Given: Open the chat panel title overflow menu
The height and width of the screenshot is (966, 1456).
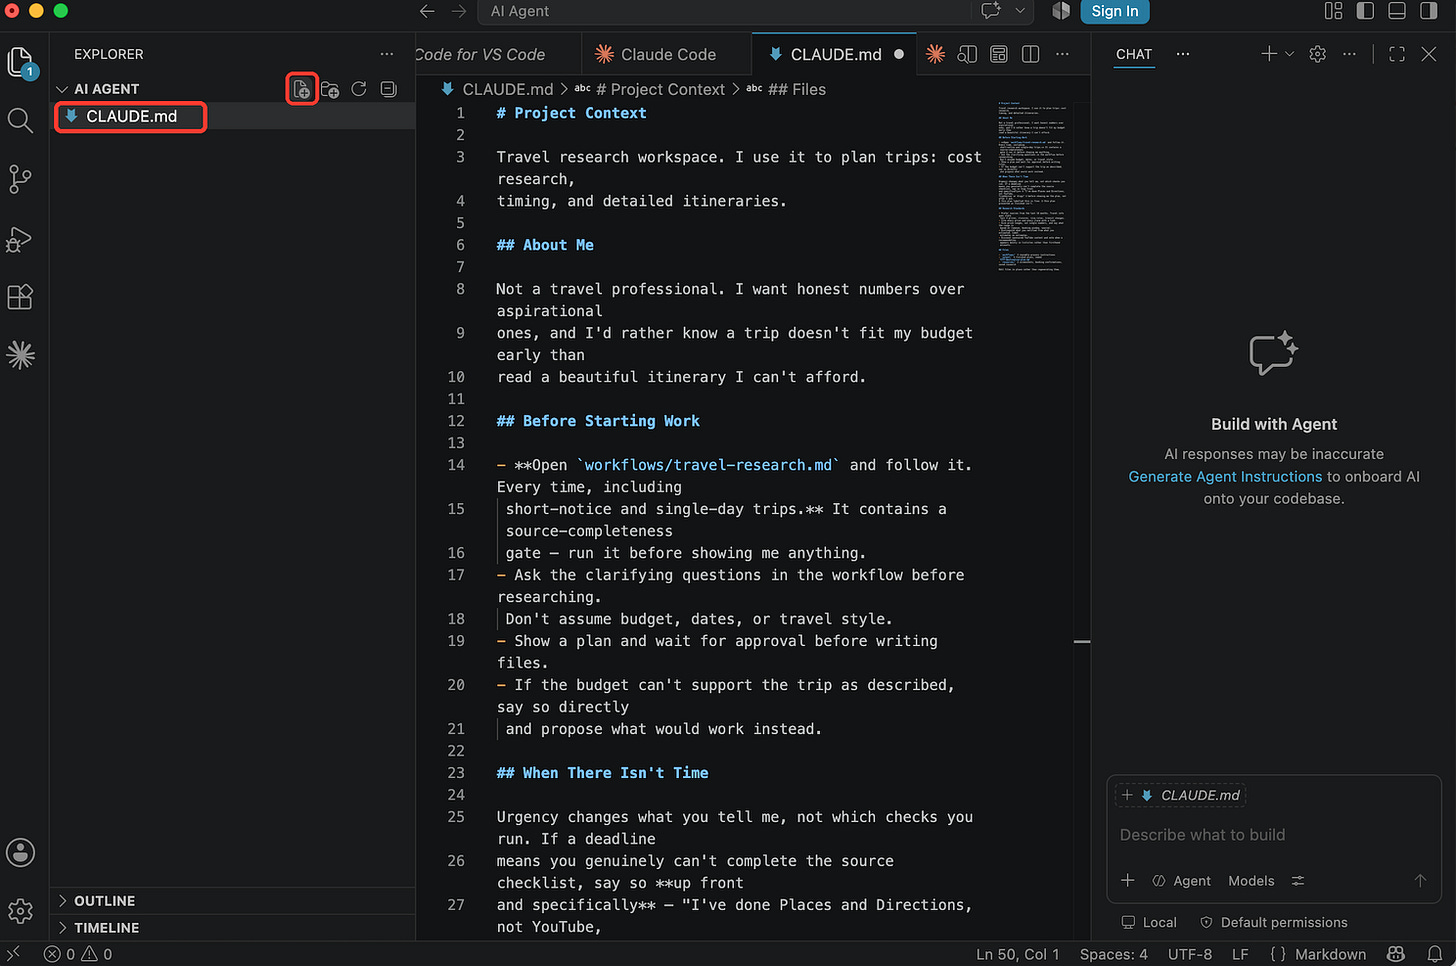Looking at the screenshot, I should pyautogui.click(x=1183, y=54).
